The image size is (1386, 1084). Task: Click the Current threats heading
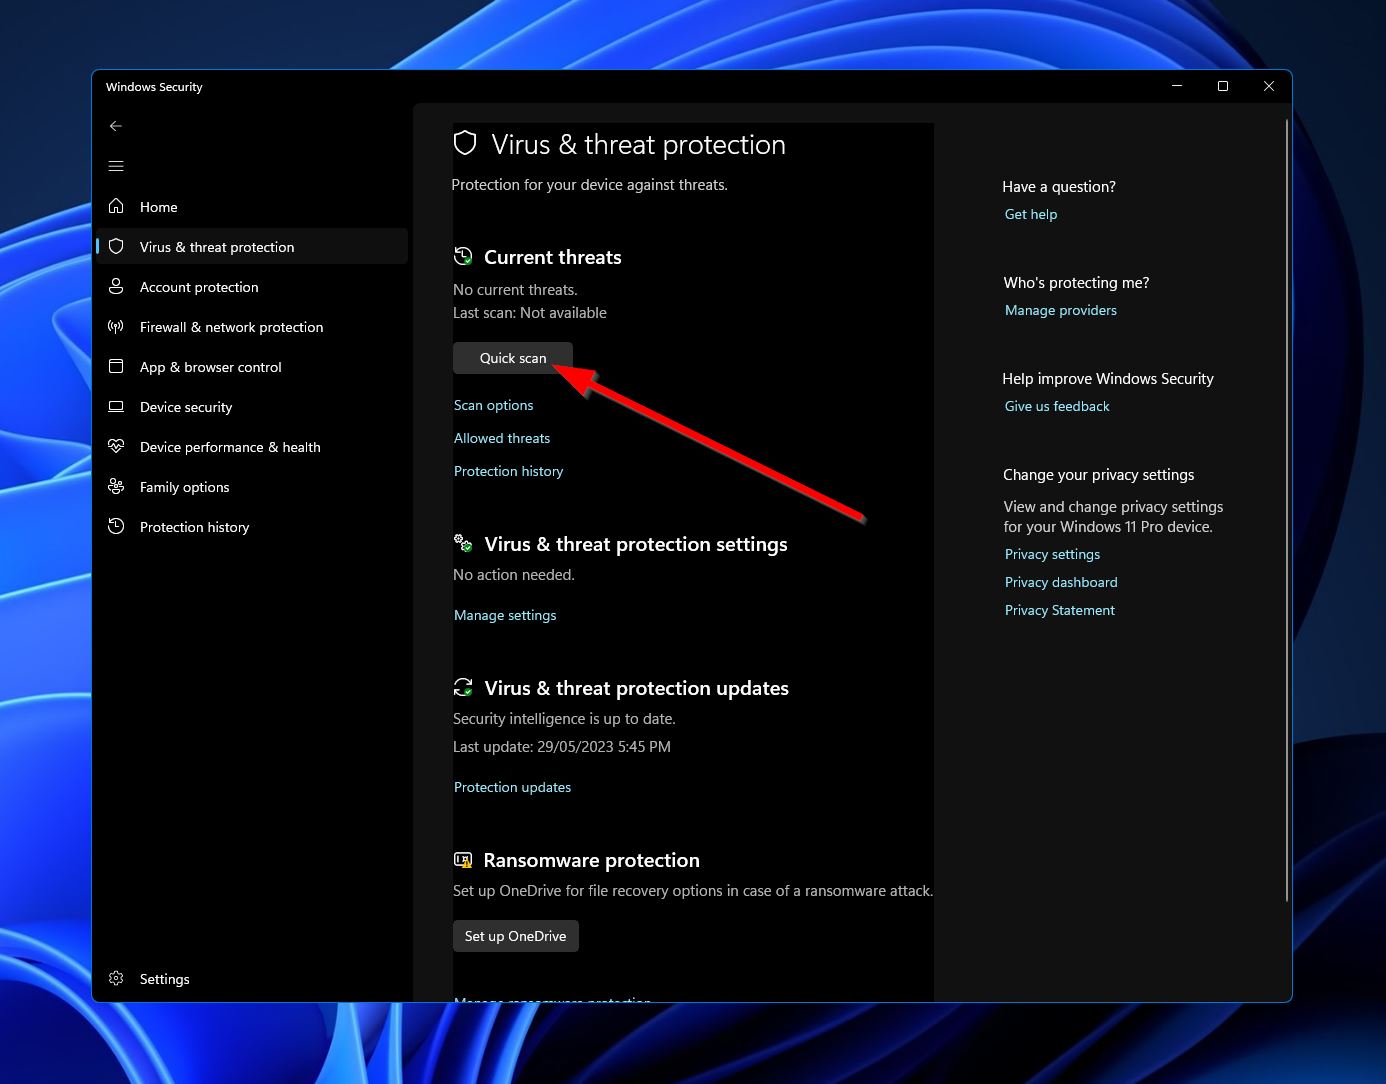pyautogui.click(x=553, y=257)
